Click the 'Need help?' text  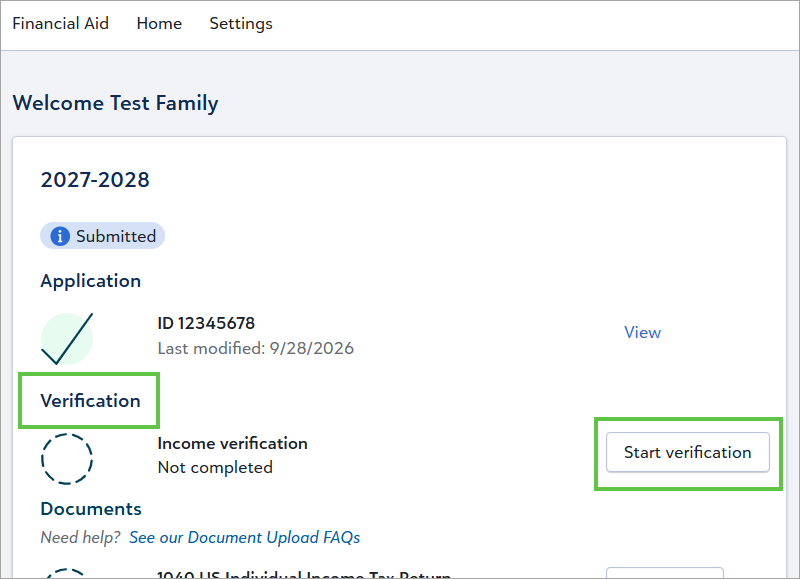click(81, 537)
